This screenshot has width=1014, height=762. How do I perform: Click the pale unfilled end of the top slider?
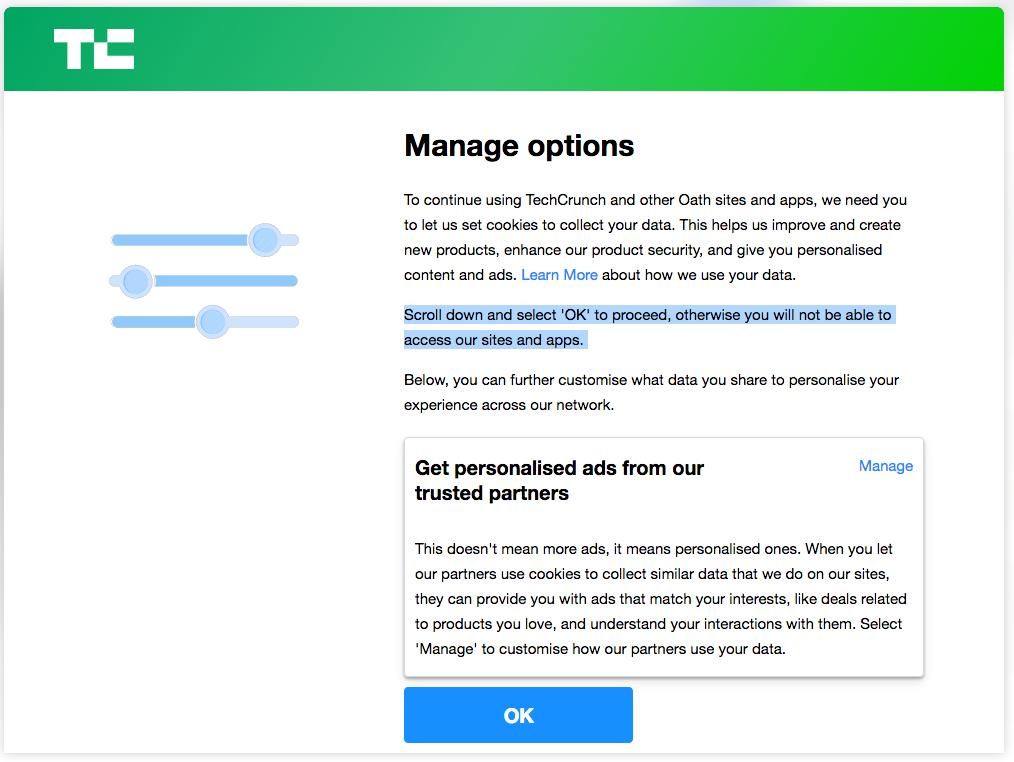tap(290, 240)
